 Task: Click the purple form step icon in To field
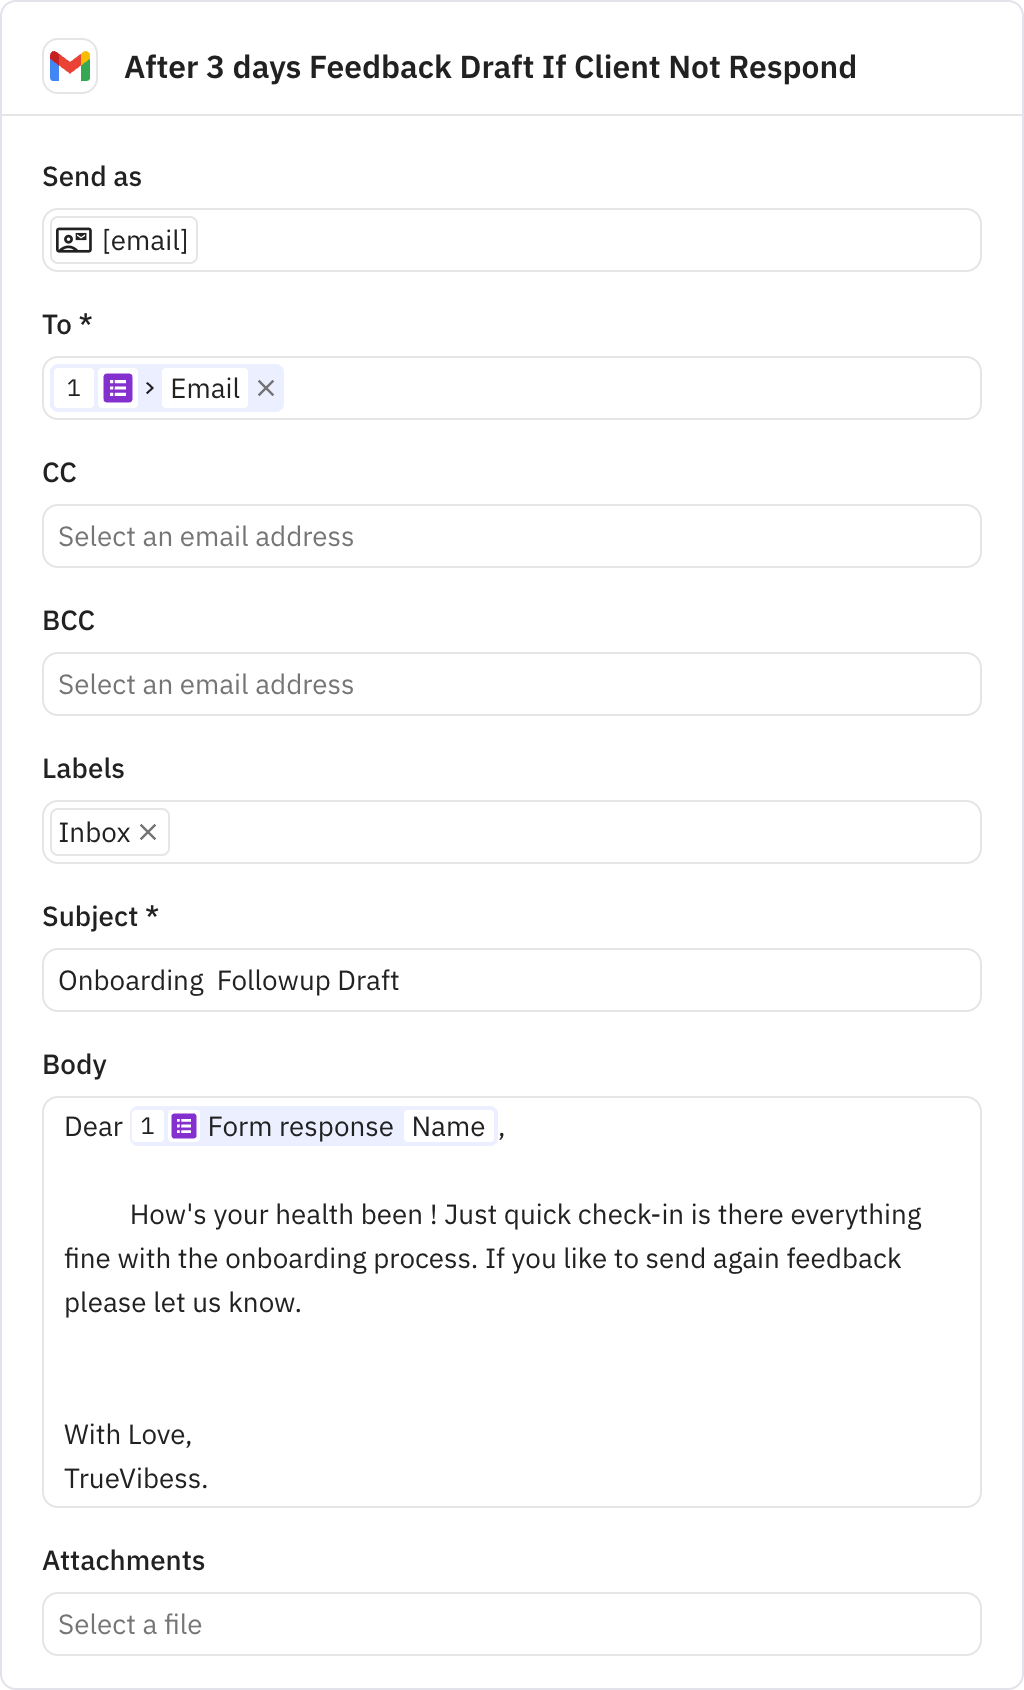(118, 388)
